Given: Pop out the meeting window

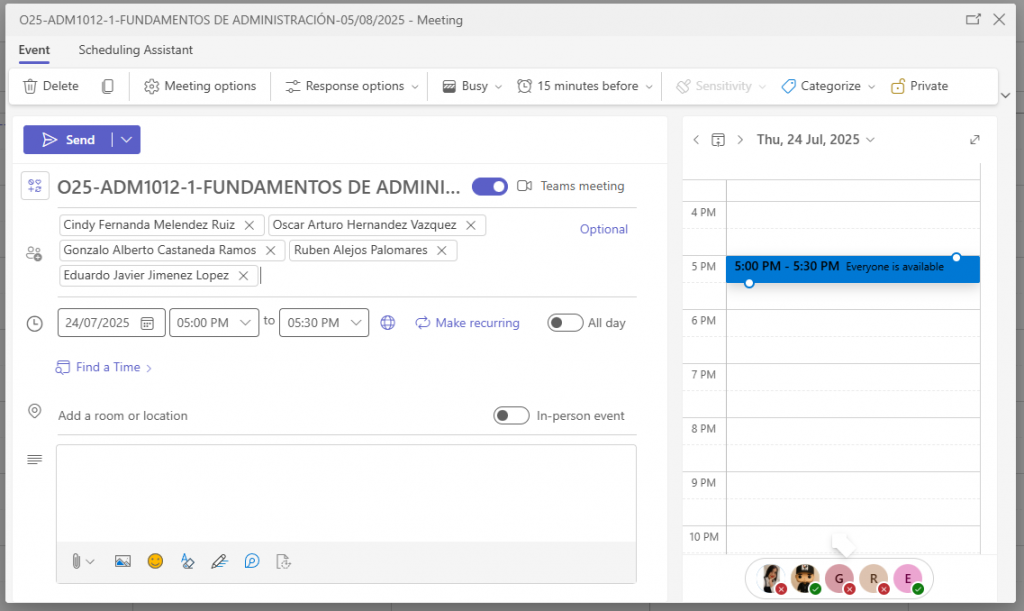Looking at the screenshot, I should (973, 20).
